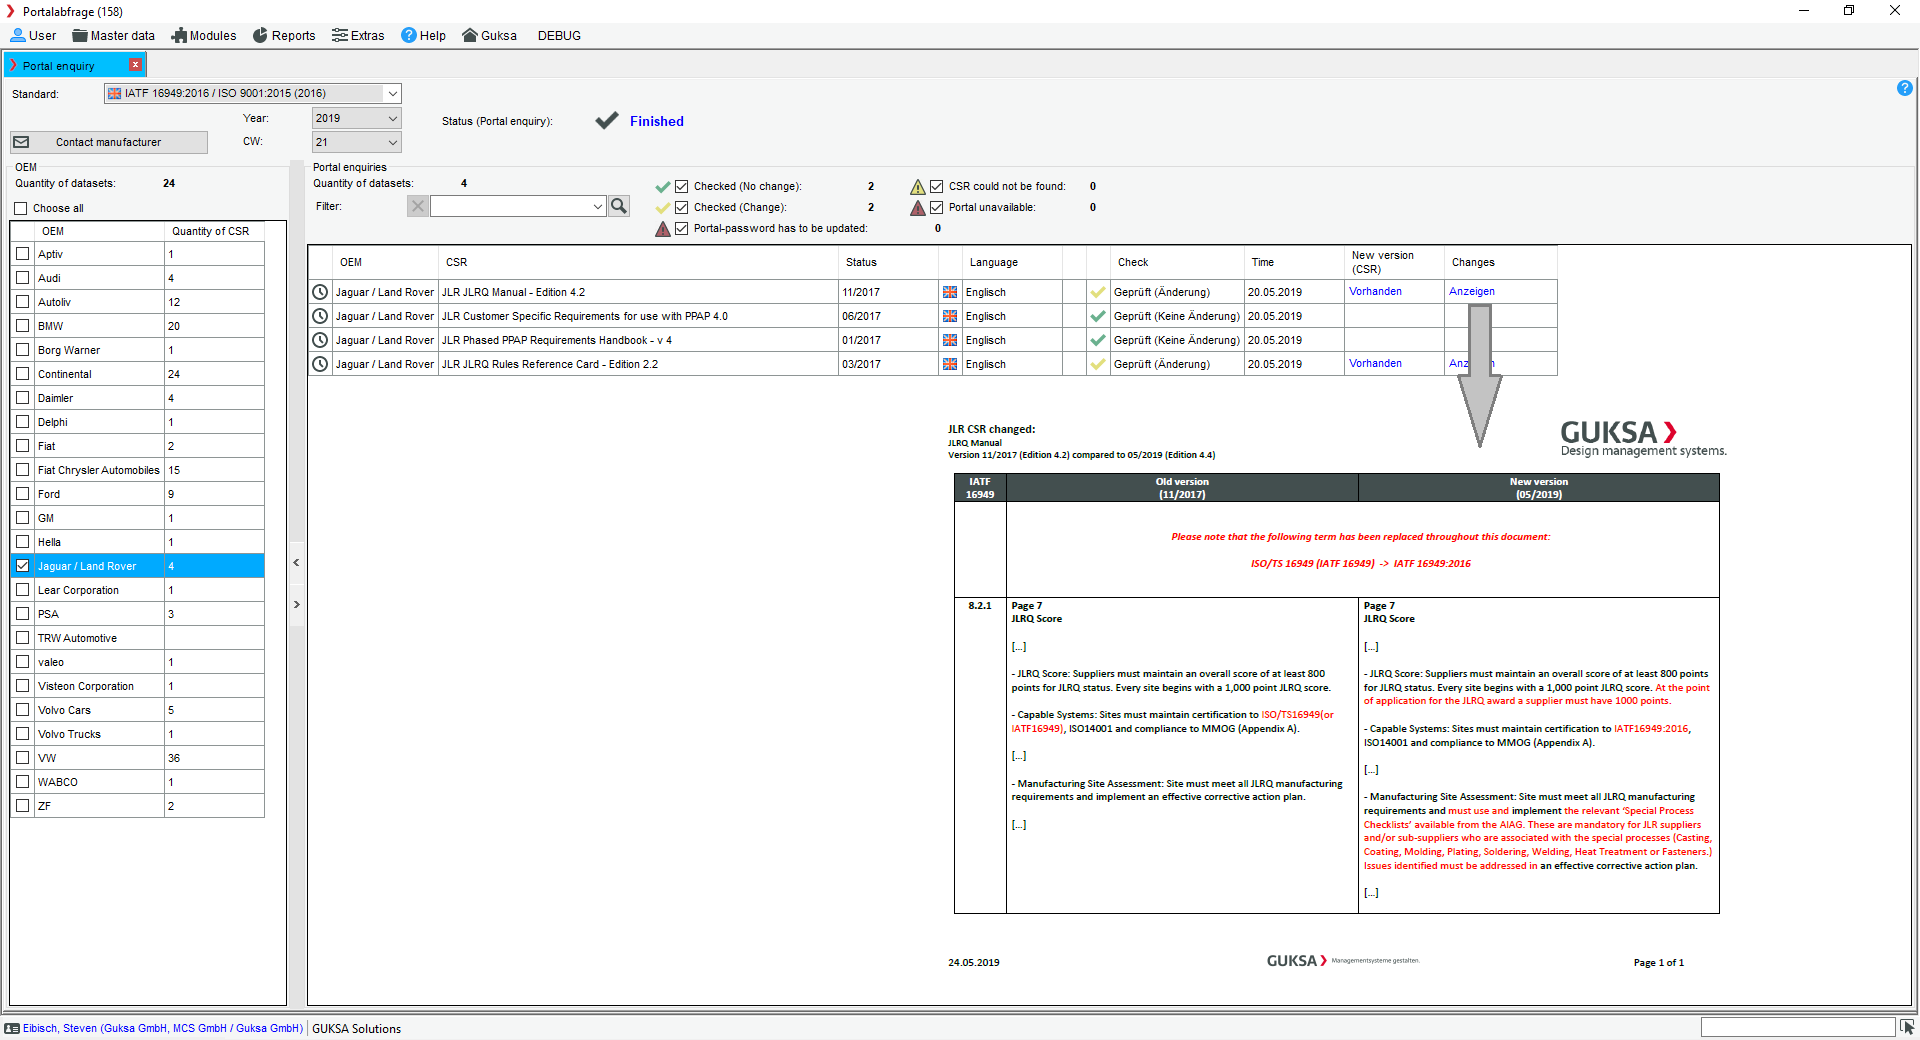
Task: Click clock icon of JLRQ Manual row
Action: pos(320,292)
